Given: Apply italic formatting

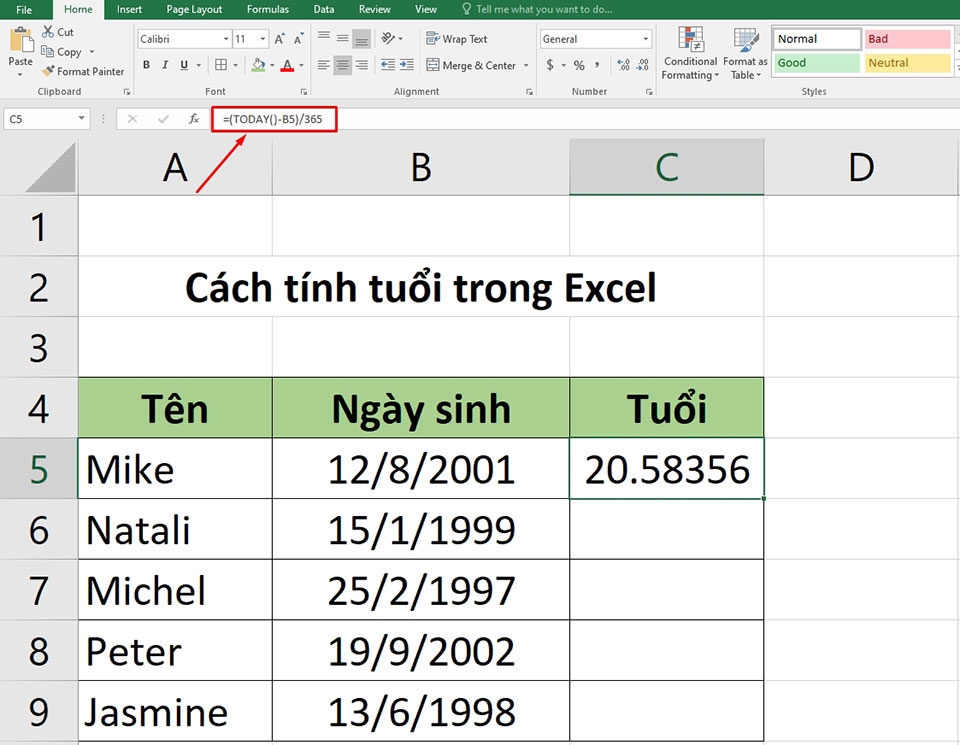Looking at the screenshot, I should point(163,64).
